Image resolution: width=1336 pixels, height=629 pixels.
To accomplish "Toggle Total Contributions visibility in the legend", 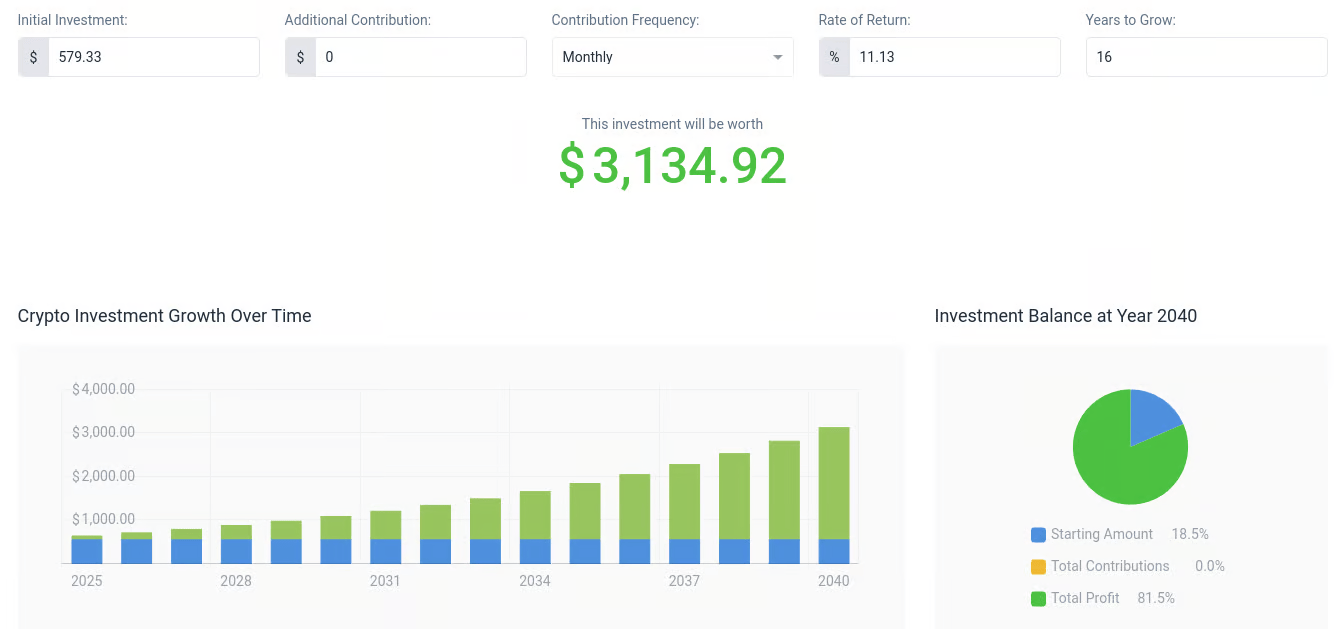I will coord(1100,566).
